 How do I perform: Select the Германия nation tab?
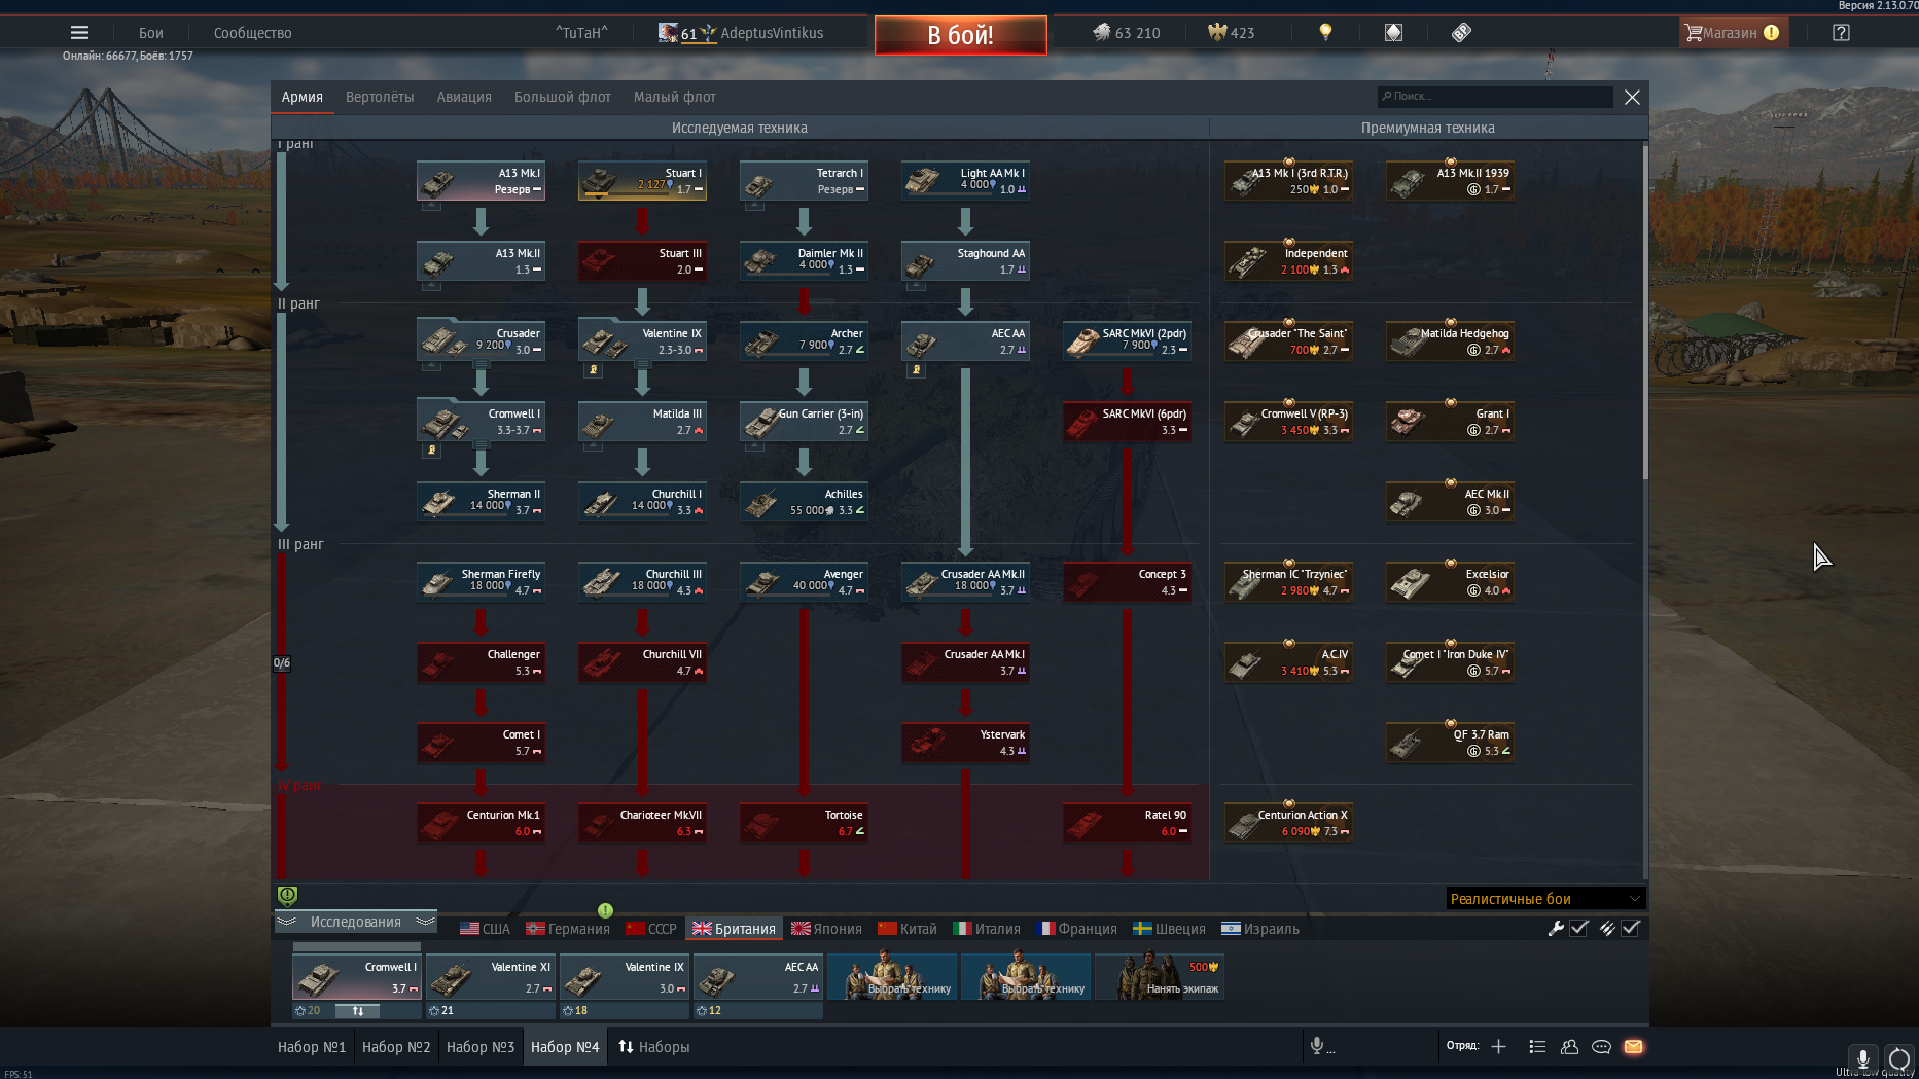[568, 929]
